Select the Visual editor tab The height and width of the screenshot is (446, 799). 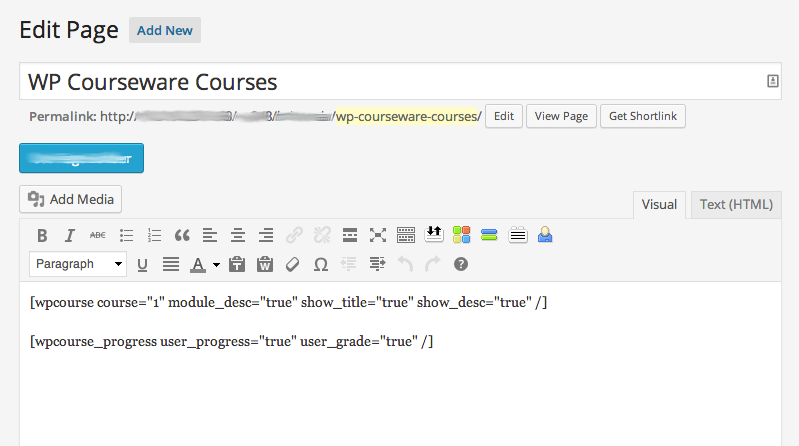659,204
